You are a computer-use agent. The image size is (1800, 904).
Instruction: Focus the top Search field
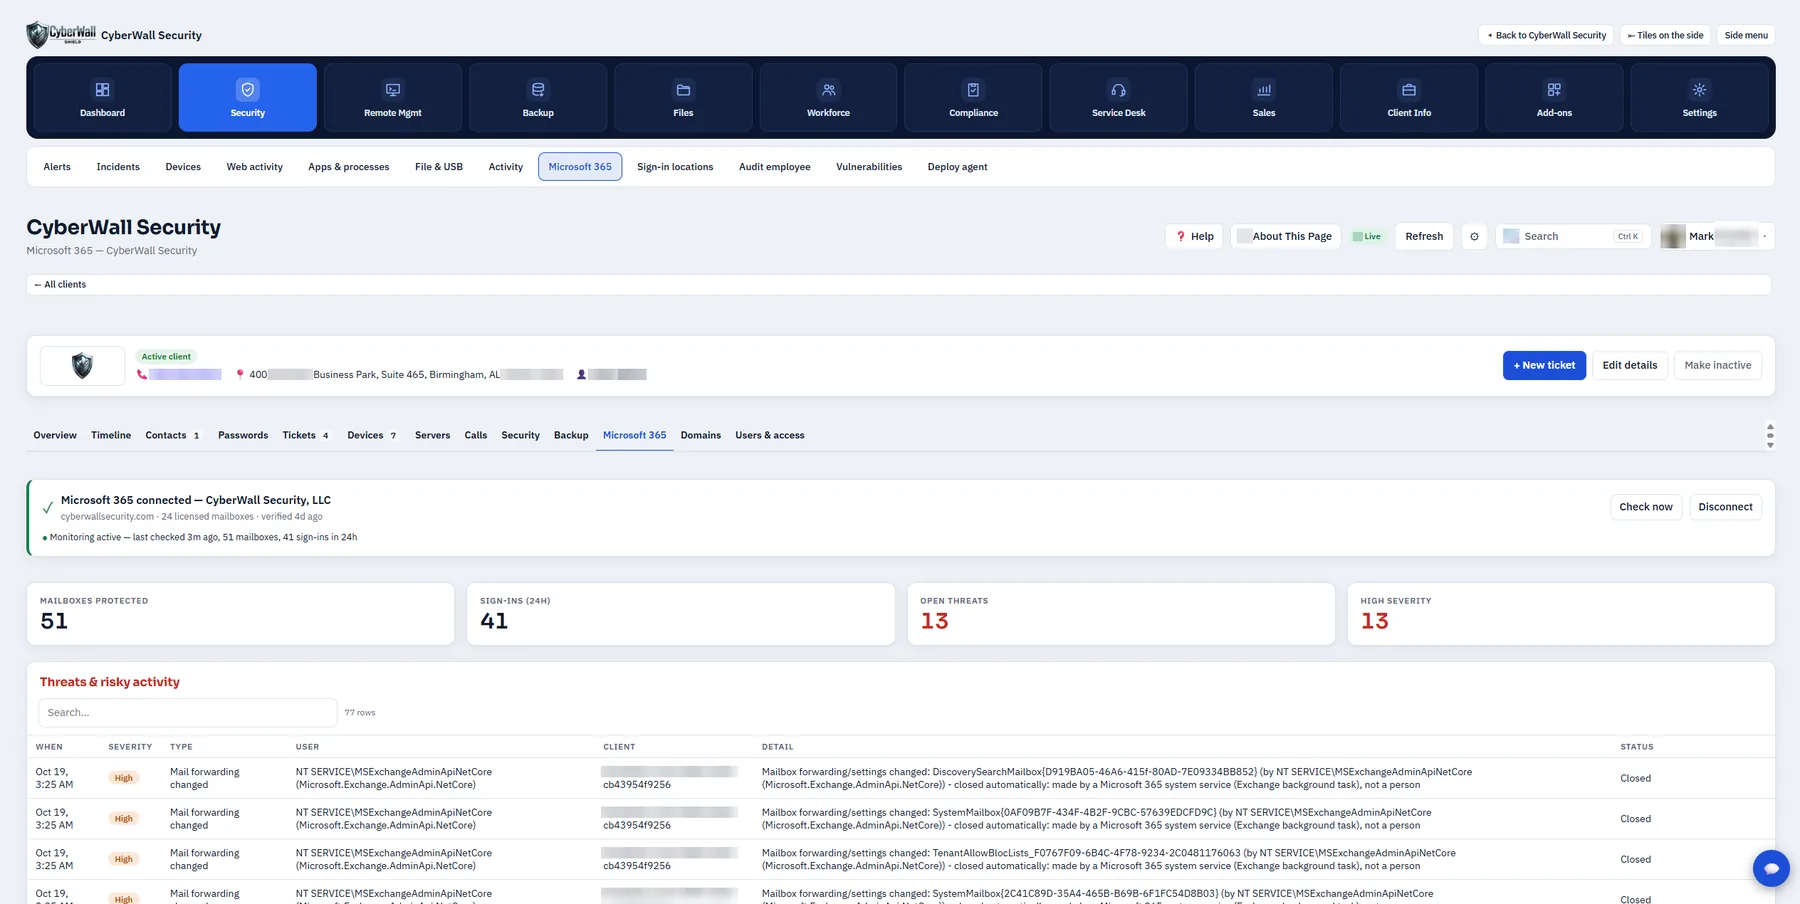[1572, 237]
